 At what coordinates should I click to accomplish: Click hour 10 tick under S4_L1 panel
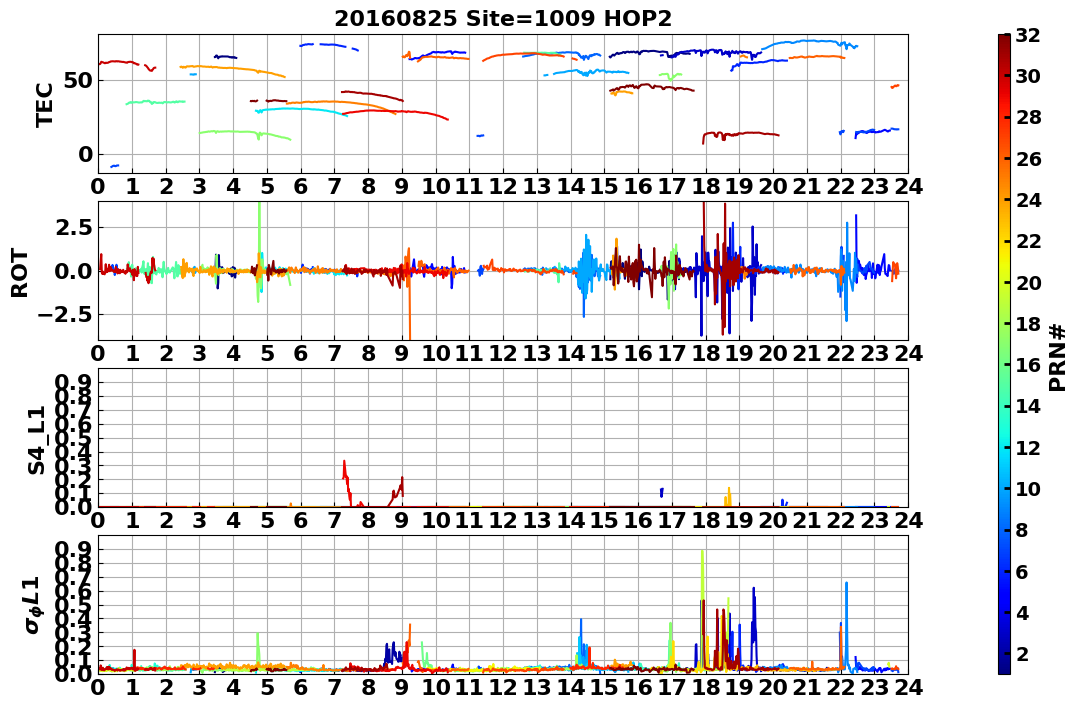(x=435, y=520)
